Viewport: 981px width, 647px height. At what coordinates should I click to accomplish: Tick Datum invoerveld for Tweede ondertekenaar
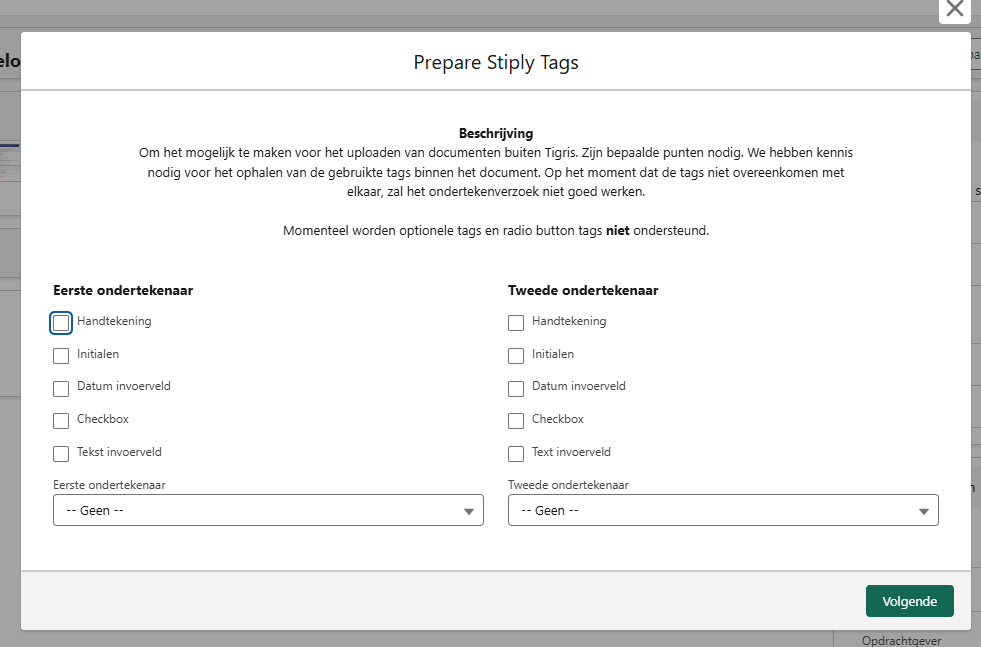click(x=516, y=388)
